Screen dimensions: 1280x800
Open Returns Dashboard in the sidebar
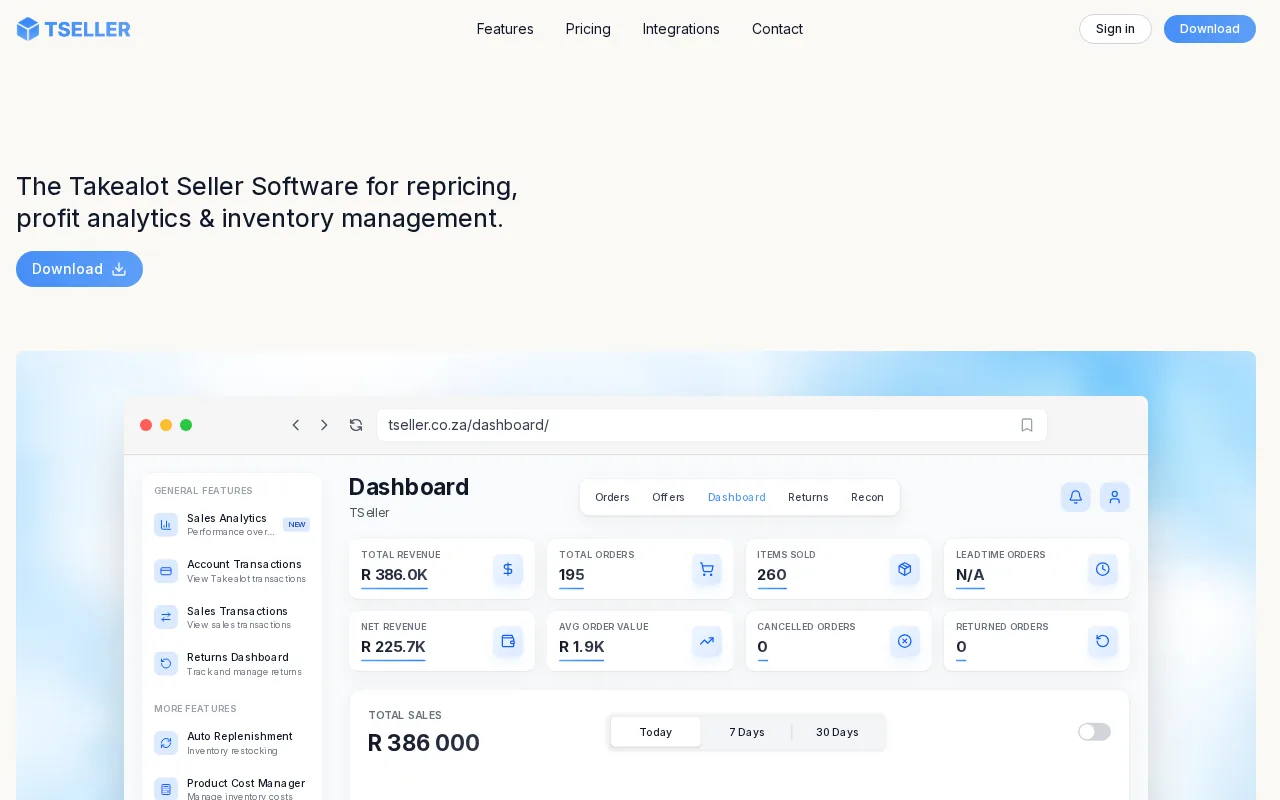click(x=232, y=664)
